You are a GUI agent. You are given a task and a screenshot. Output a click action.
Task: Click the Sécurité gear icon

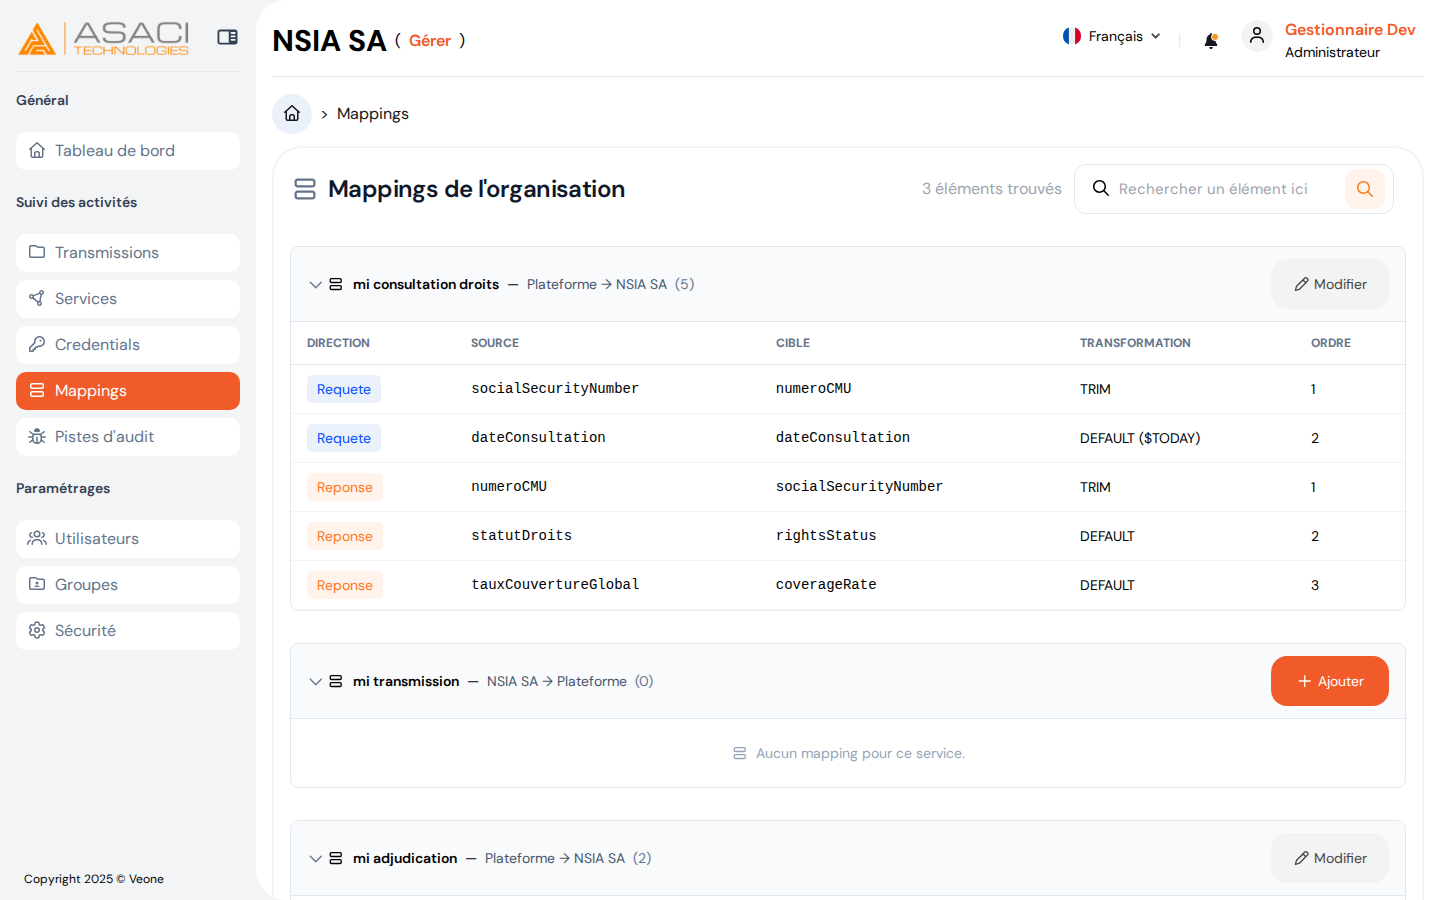tap(37, 630)
